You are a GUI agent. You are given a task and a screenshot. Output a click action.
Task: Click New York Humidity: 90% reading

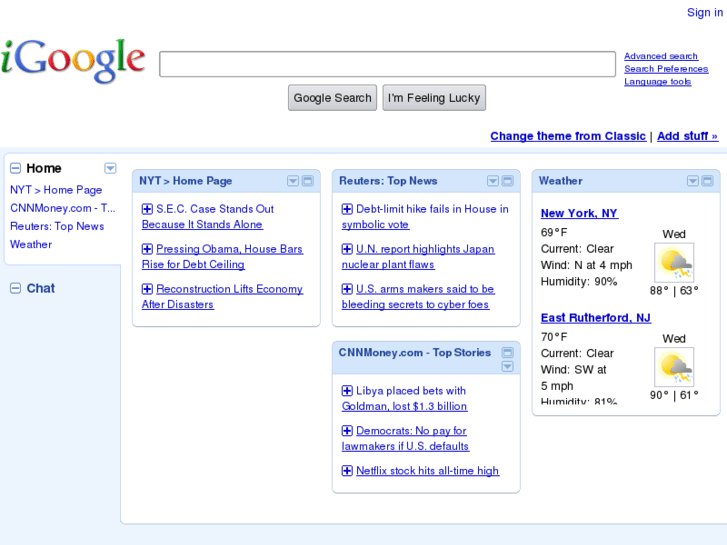click(x=579, y=282)
